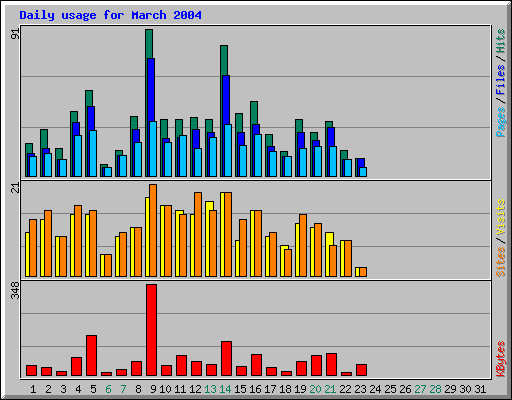Click day label 18 on the x-axis
The image size is (512, 400).
[285, 389]
